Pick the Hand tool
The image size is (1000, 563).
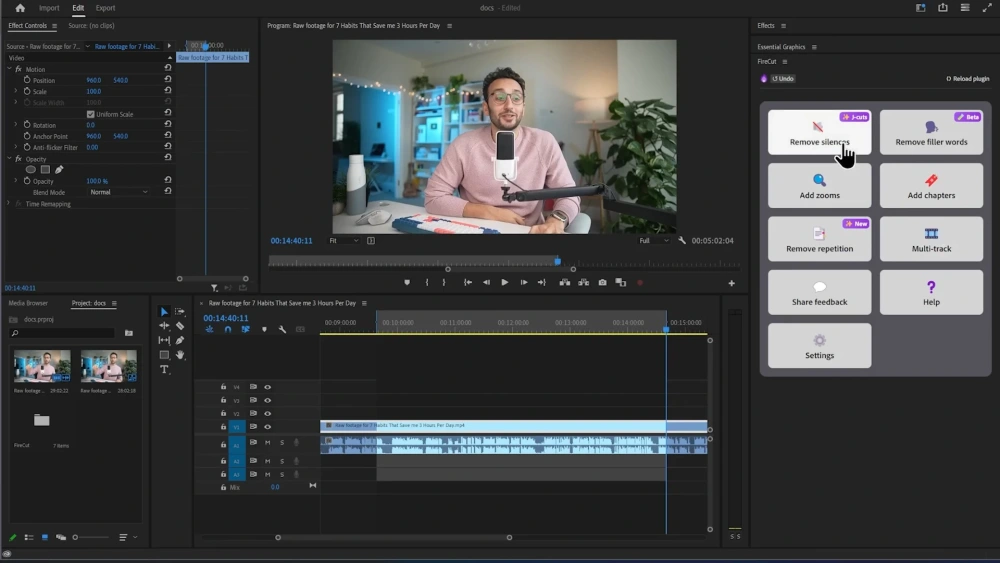click(x=180, y=355)
